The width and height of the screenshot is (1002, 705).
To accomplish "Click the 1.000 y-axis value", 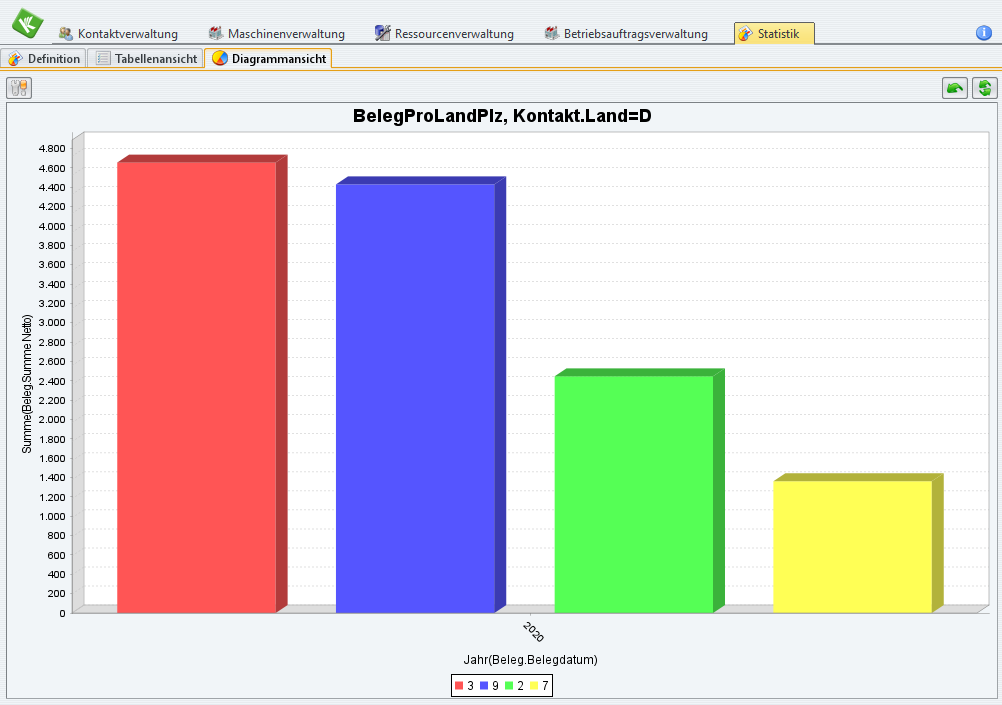I will click(x=52, y=516).
